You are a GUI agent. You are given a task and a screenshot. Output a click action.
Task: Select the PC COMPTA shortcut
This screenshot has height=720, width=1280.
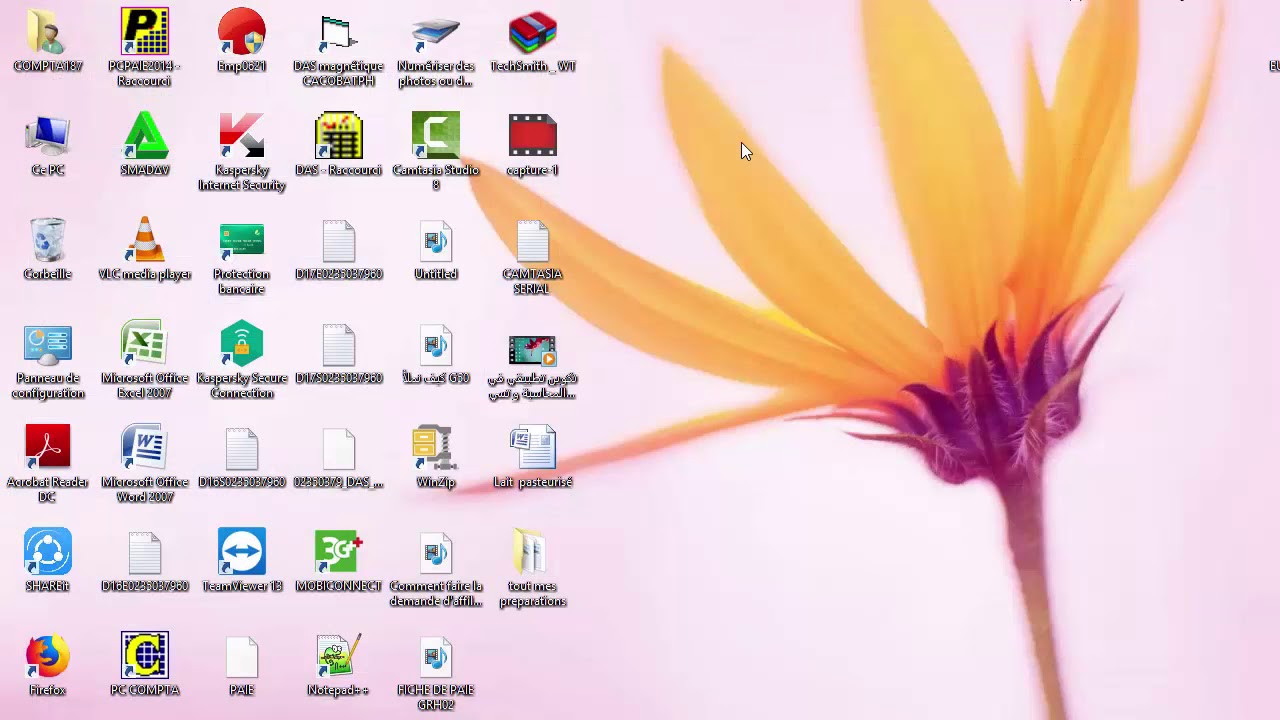click(x=145, y=656)
